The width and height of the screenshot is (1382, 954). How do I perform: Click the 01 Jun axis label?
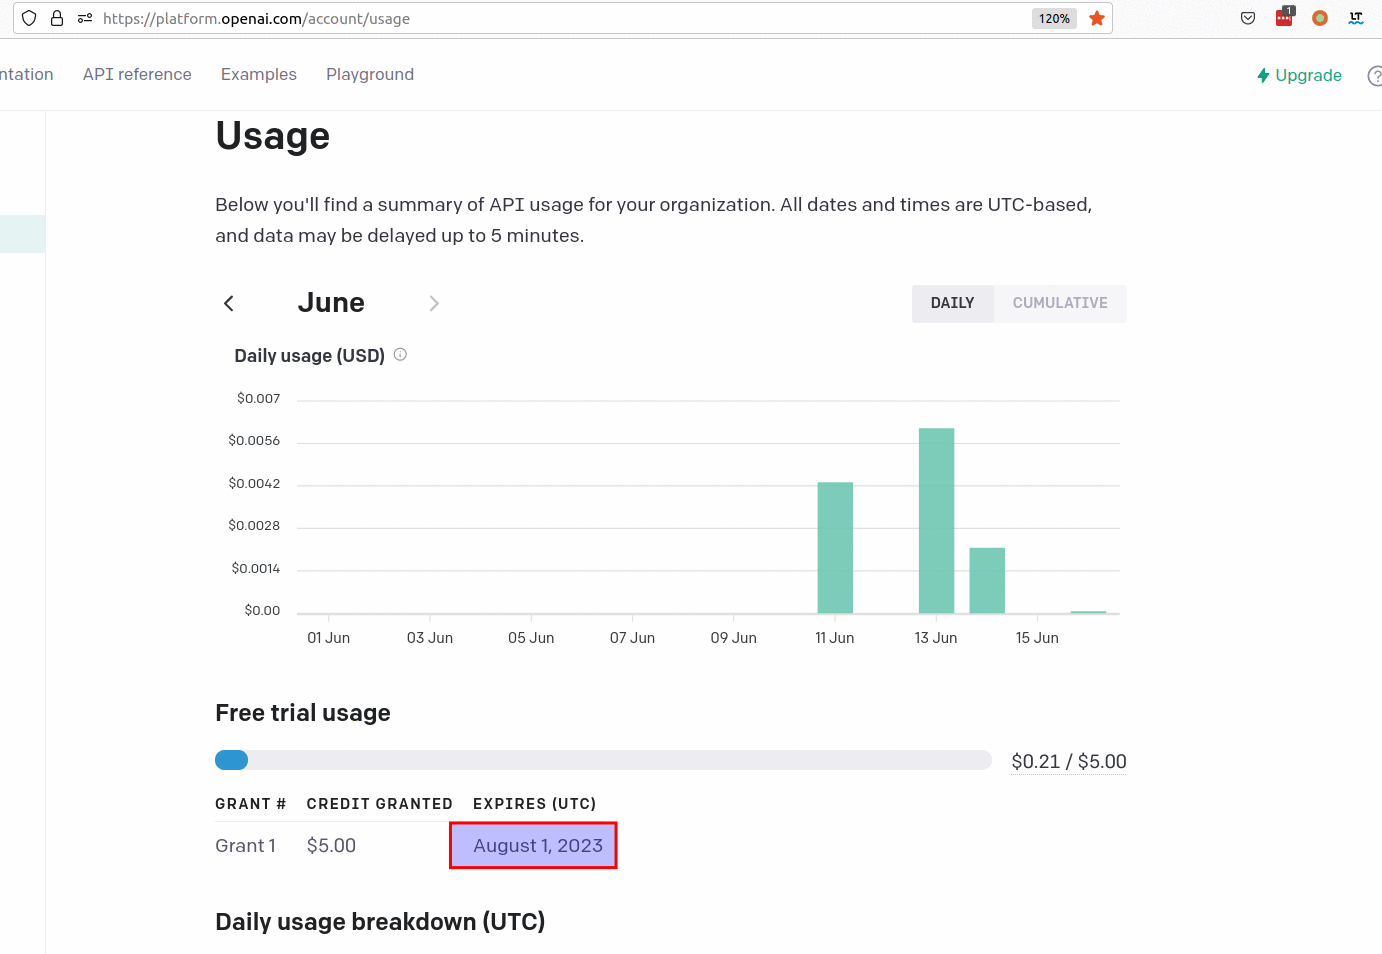coord(329,637)
